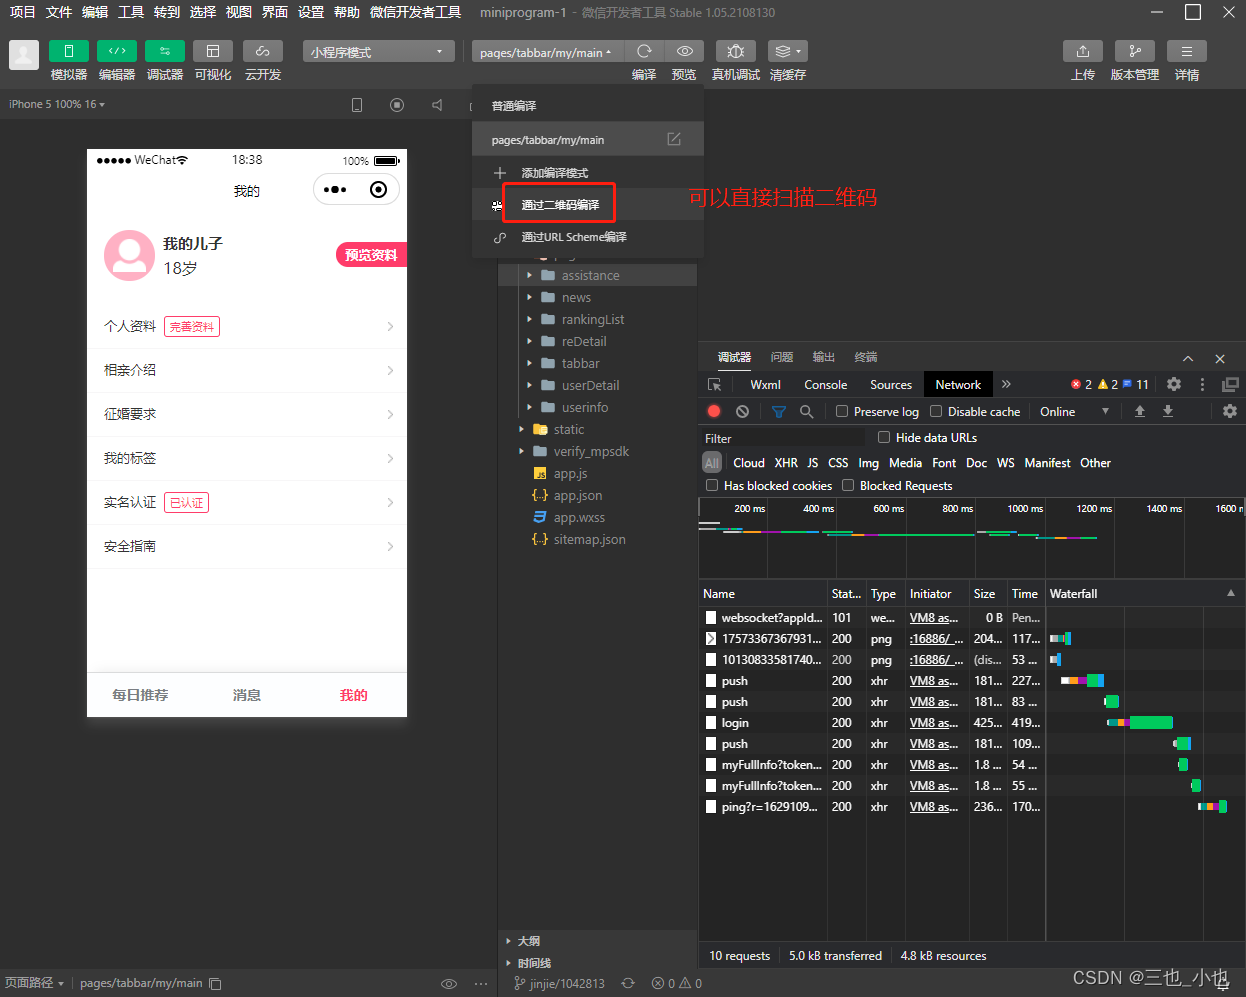This screenshot has width=1246, height=997.
Task: Check the Blocked Requests checkbox
Action: coord(848,485)
